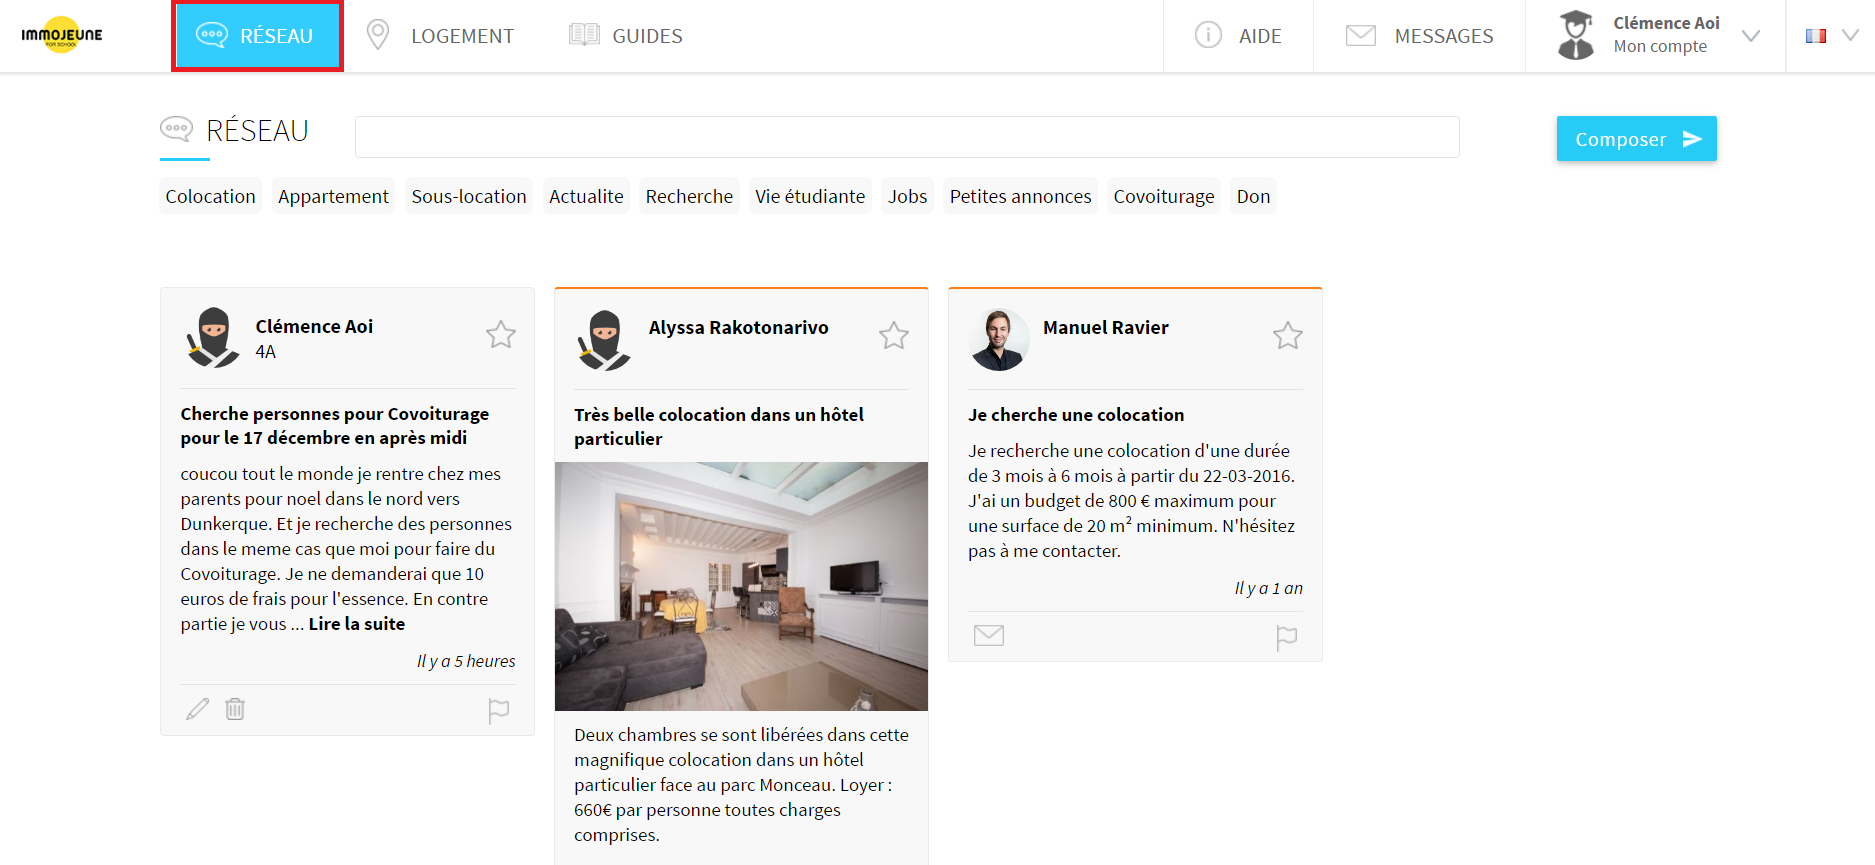Filter by Don tag
This screenshot has height=865, width=1875.
click(x=1253, y=196)
